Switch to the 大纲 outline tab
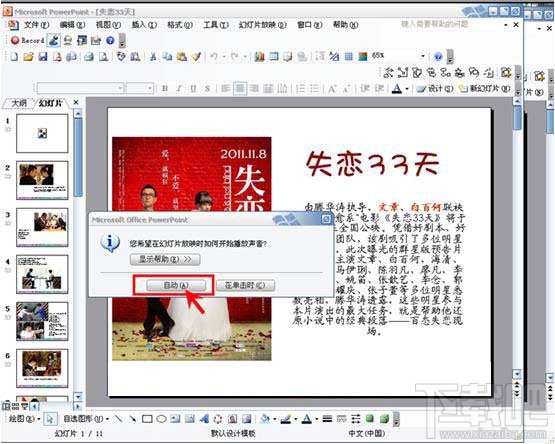This screenshot has height=444, width=555. click(19, 103)
